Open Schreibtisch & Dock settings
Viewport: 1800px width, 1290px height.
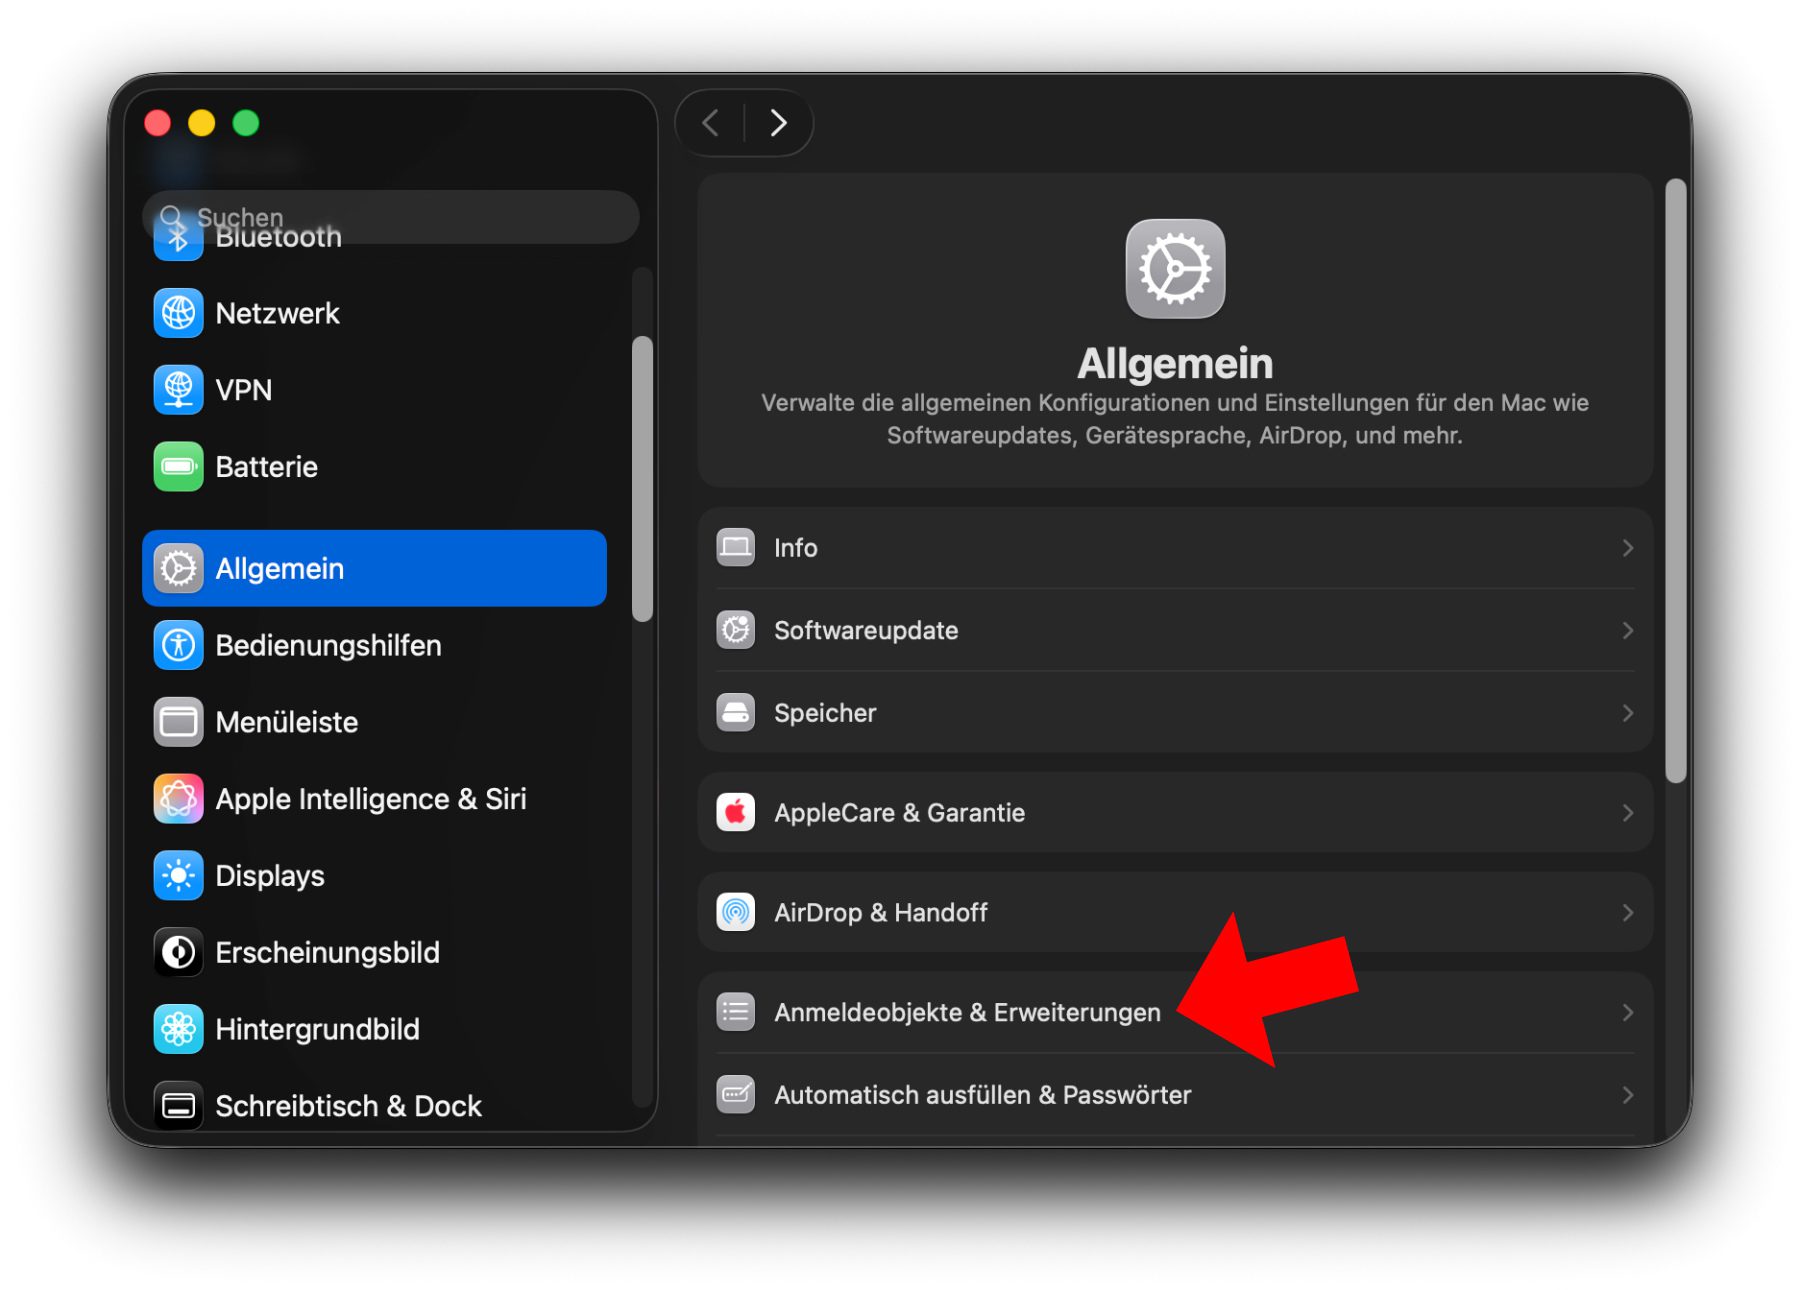pos(348,1106)
